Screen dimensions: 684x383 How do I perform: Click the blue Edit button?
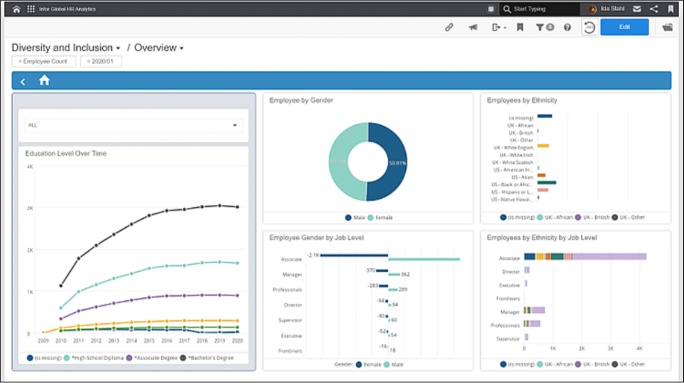click(624, 27)
